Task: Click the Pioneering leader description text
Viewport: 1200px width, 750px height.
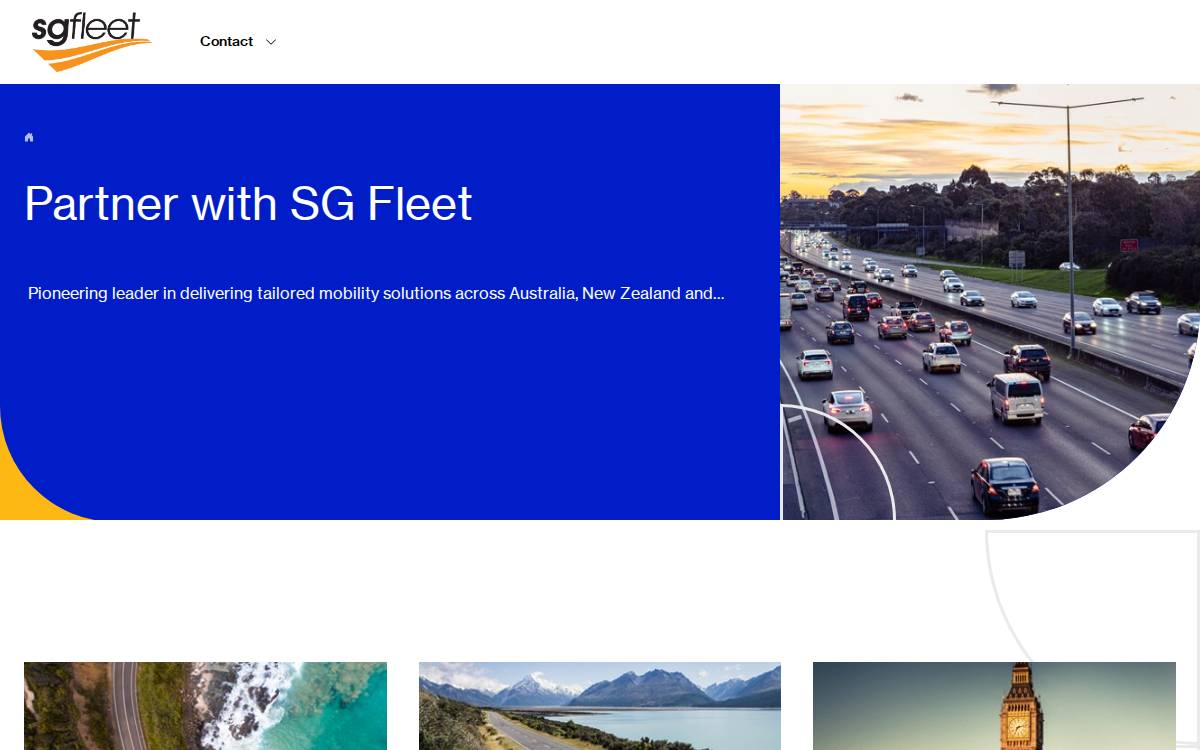Action: tap(376, 293)
